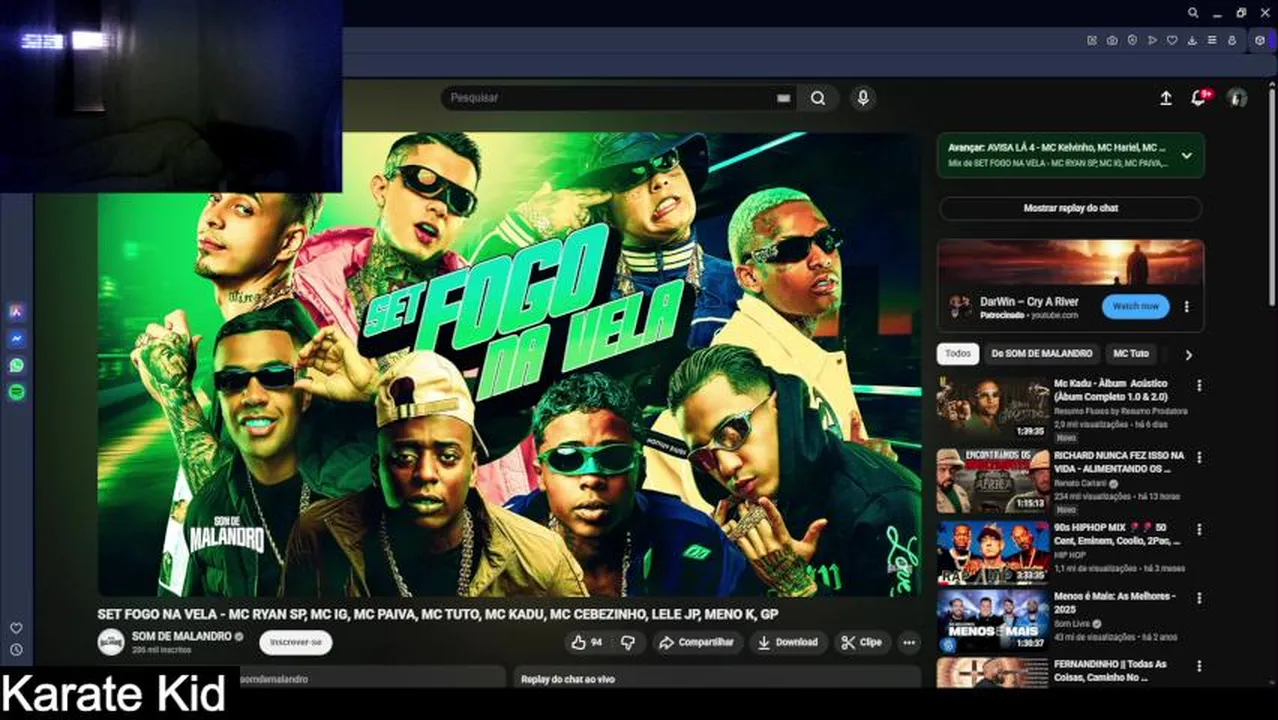This screenshot has height=720, width=1278.
Task: Select the De SOM DE MALANDRO filter chip
Action: pyautogui.click(x=1041, y=354)
